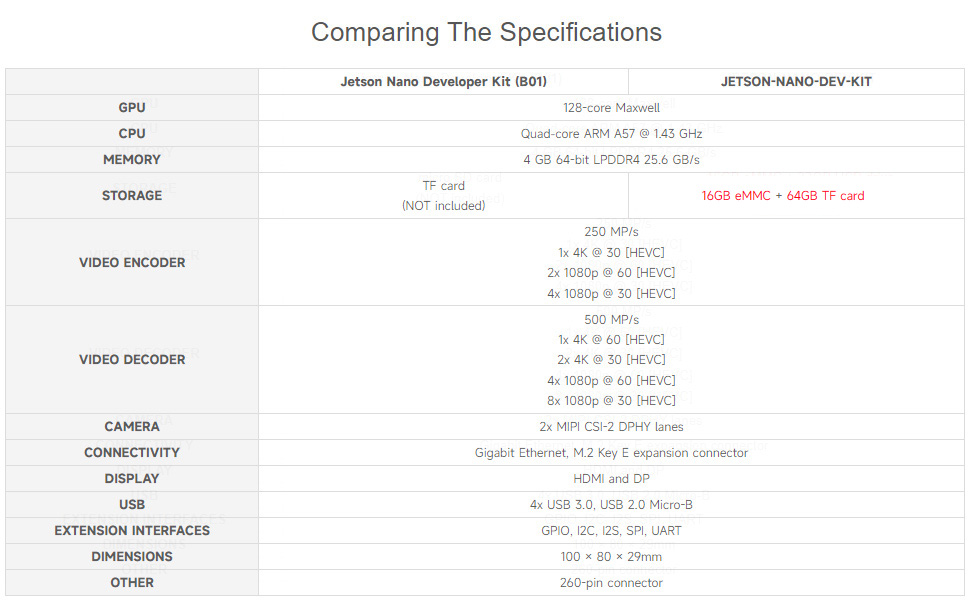Click the MEMORY row label
The height and width of the screenshot is (600, 970).
point(132,160)
